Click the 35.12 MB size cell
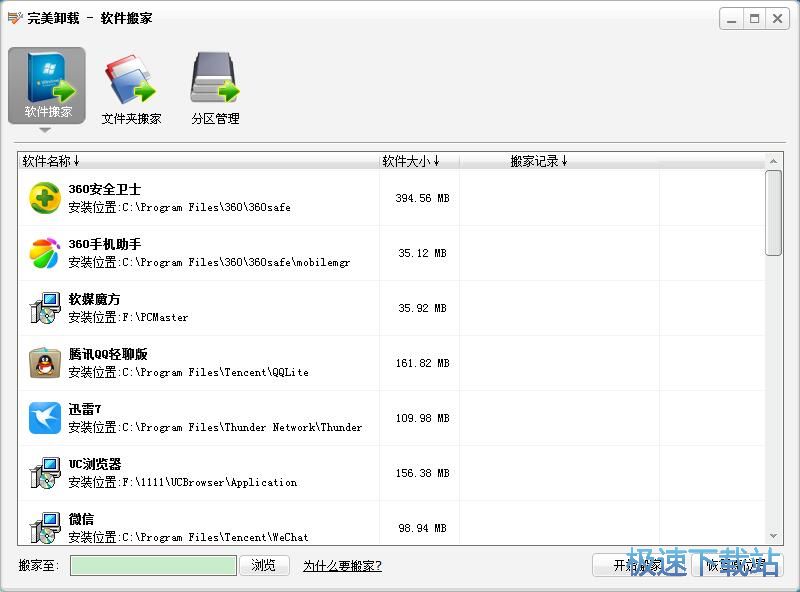800x592 pixels. pyautogui.click(x=422, y=253)
